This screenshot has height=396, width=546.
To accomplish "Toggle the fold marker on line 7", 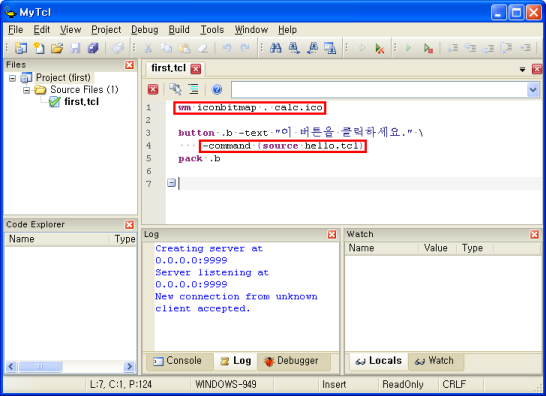I will 171,183.
